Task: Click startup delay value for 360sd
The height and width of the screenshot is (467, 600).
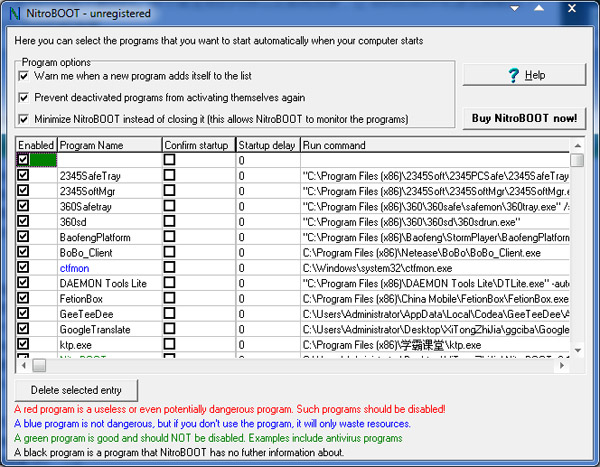Action: coord(241,222)
